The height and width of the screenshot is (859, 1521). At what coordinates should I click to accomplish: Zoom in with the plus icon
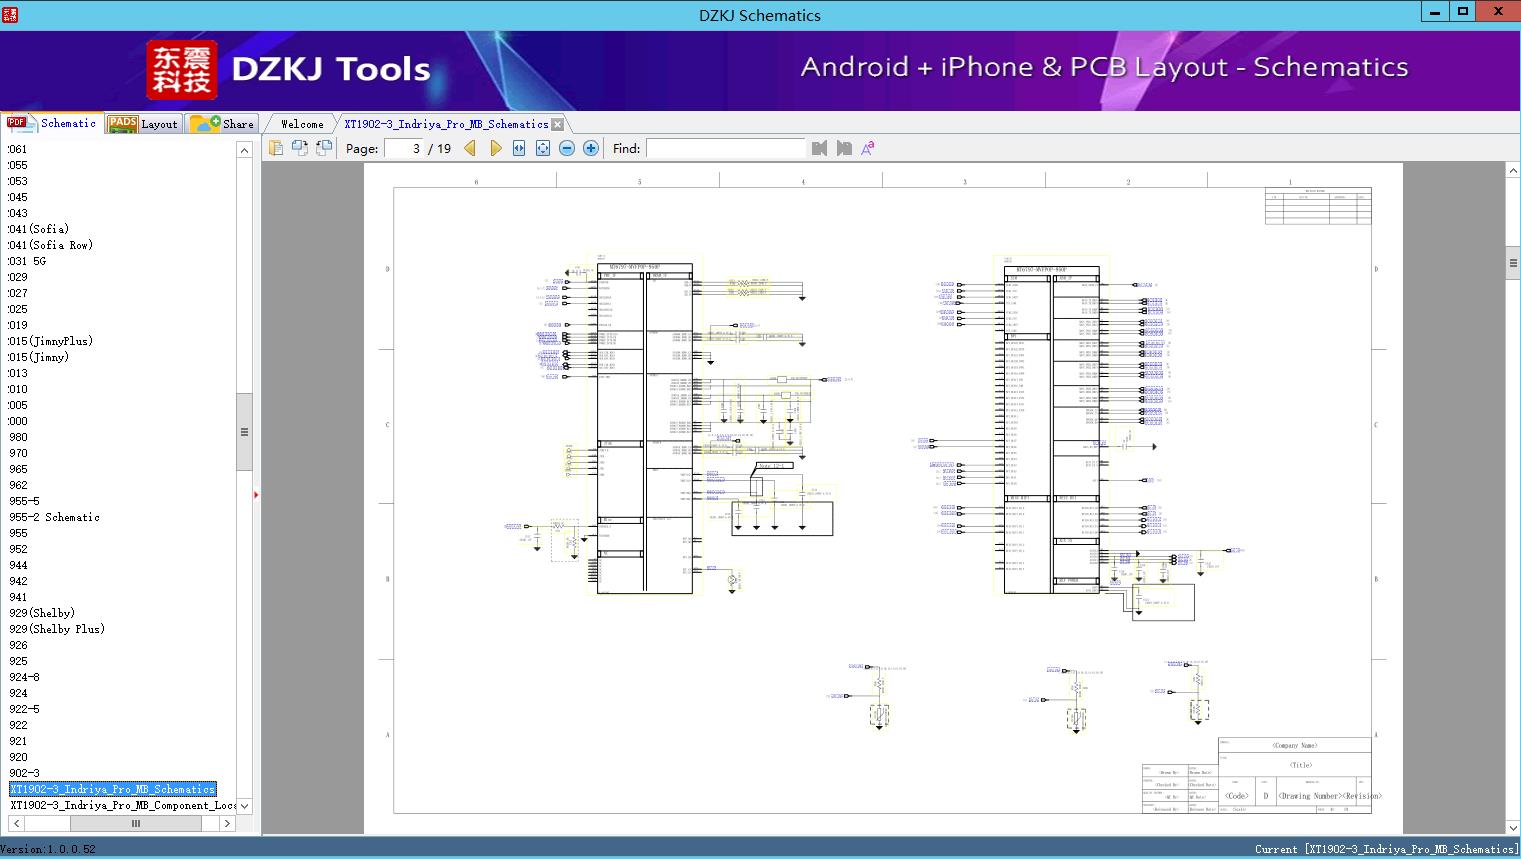[x=591, y=148]
